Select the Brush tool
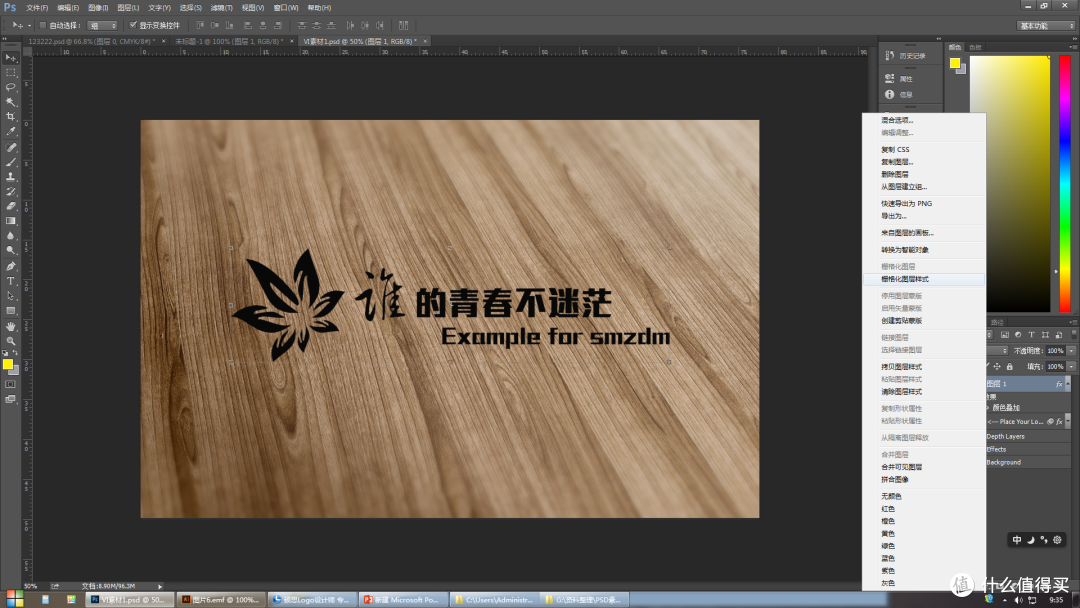Viewport: 1080px width, 608px height. (10, 163)
